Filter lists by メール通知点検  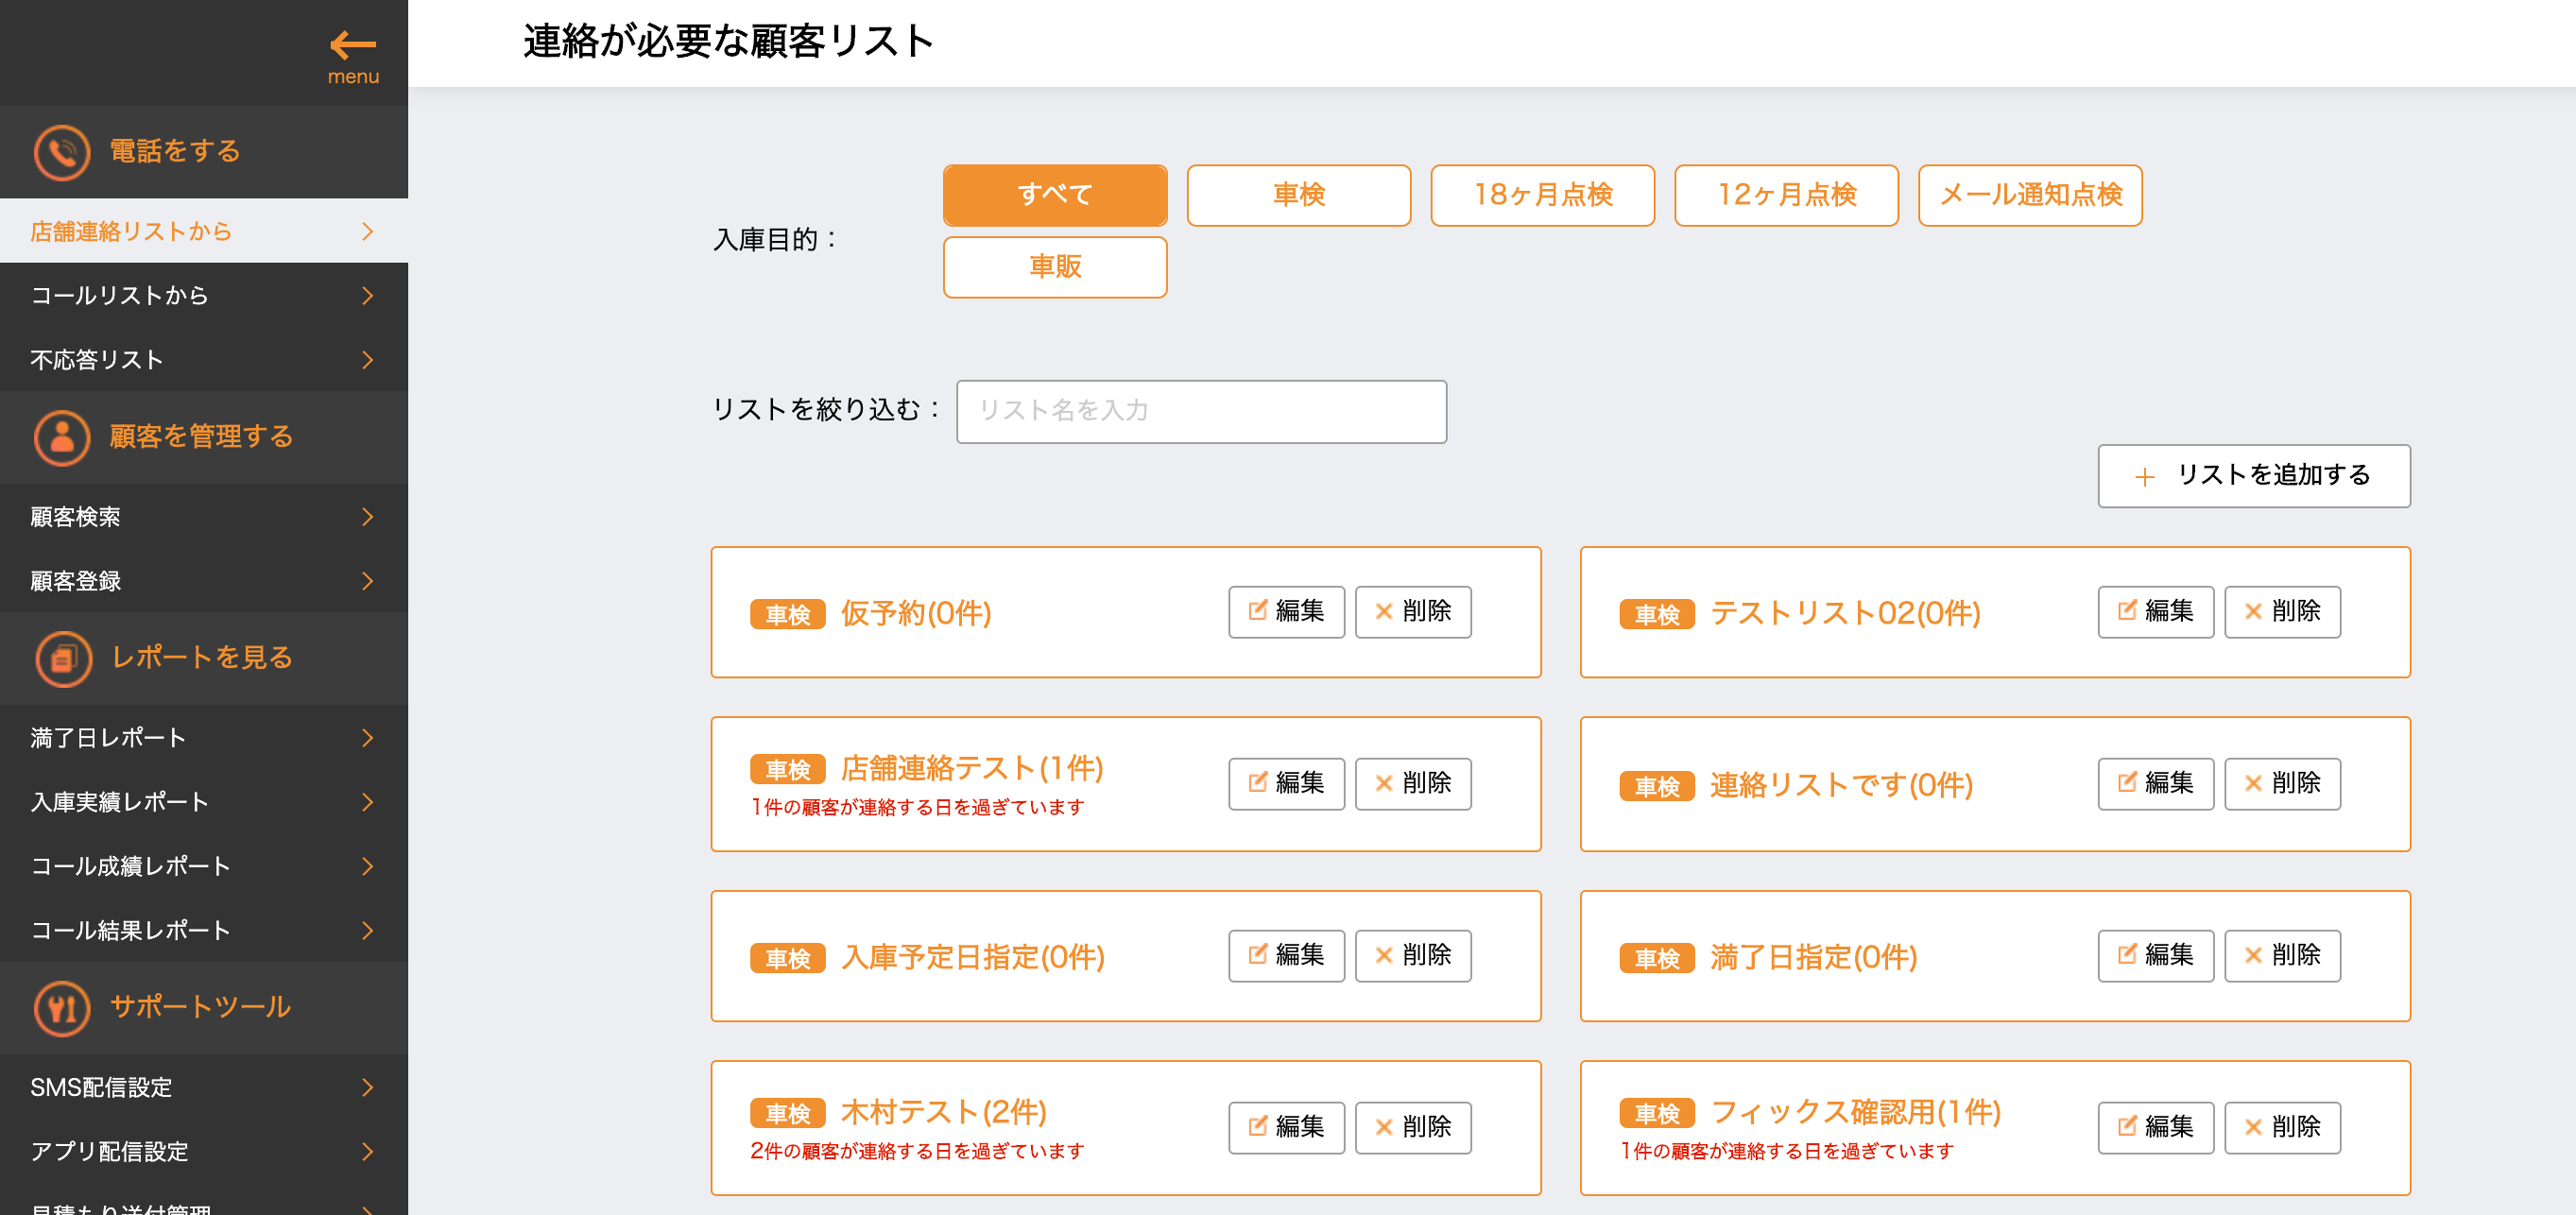tap(2030, 195)
